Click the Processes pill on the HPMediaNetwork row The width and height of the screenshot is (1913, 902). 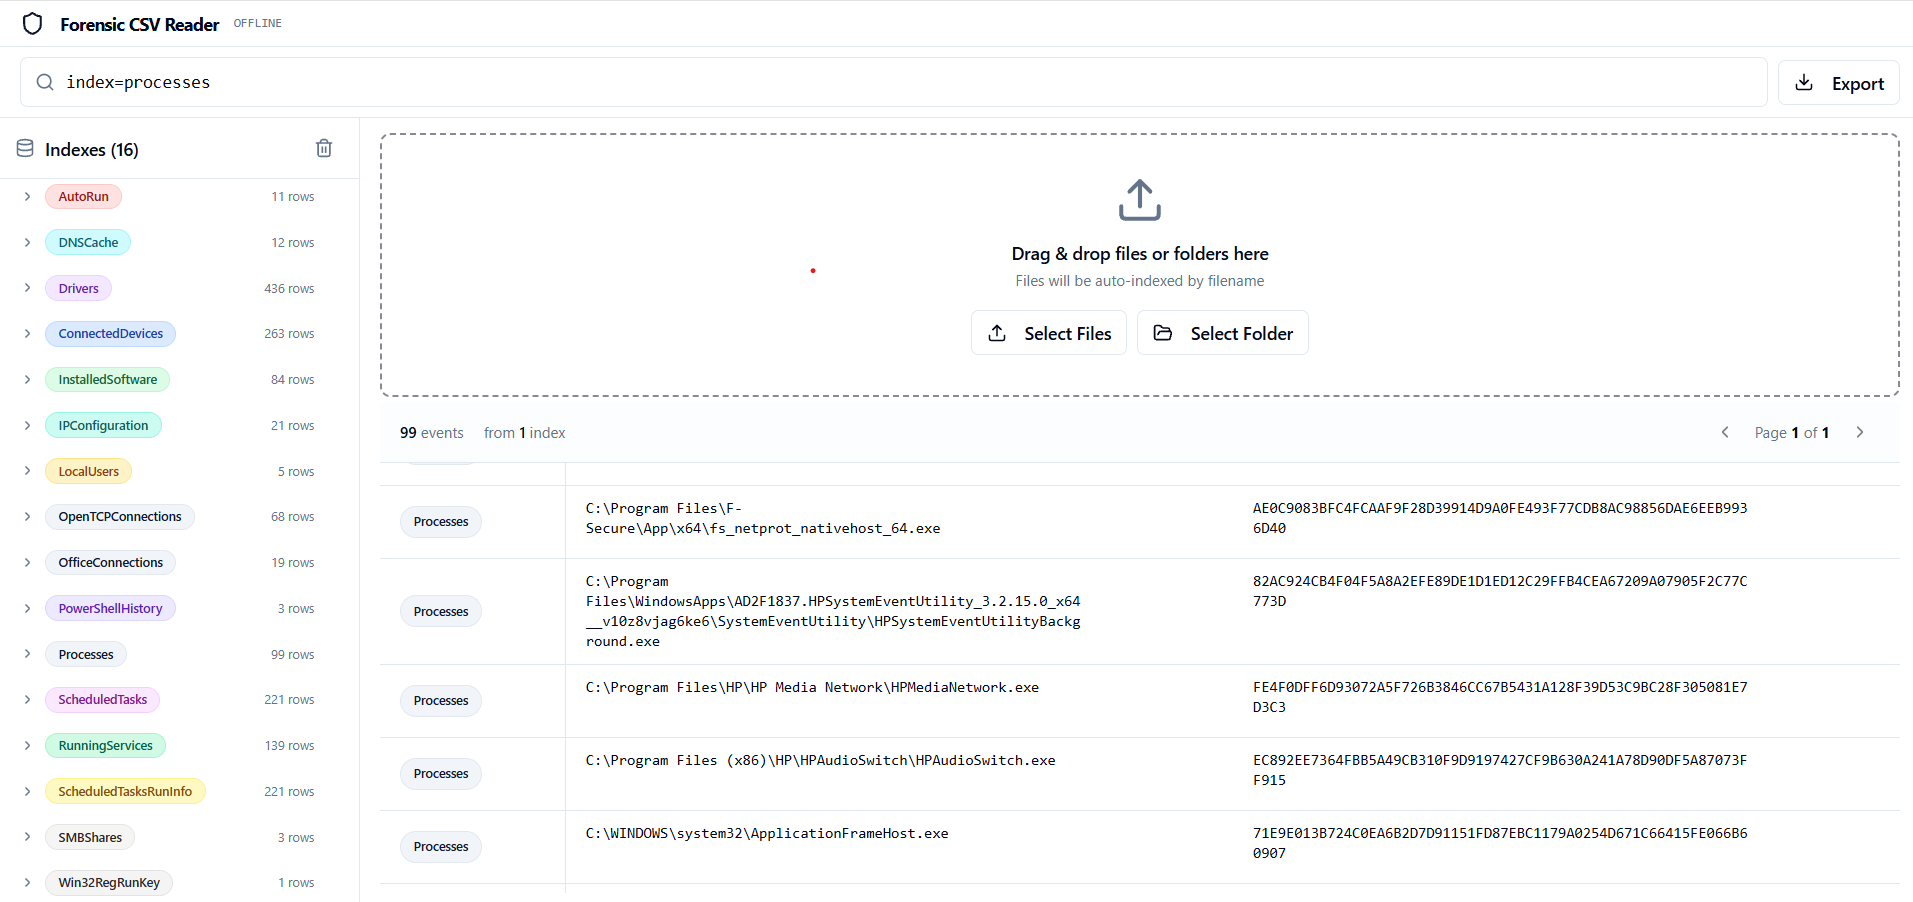(440, 700)
